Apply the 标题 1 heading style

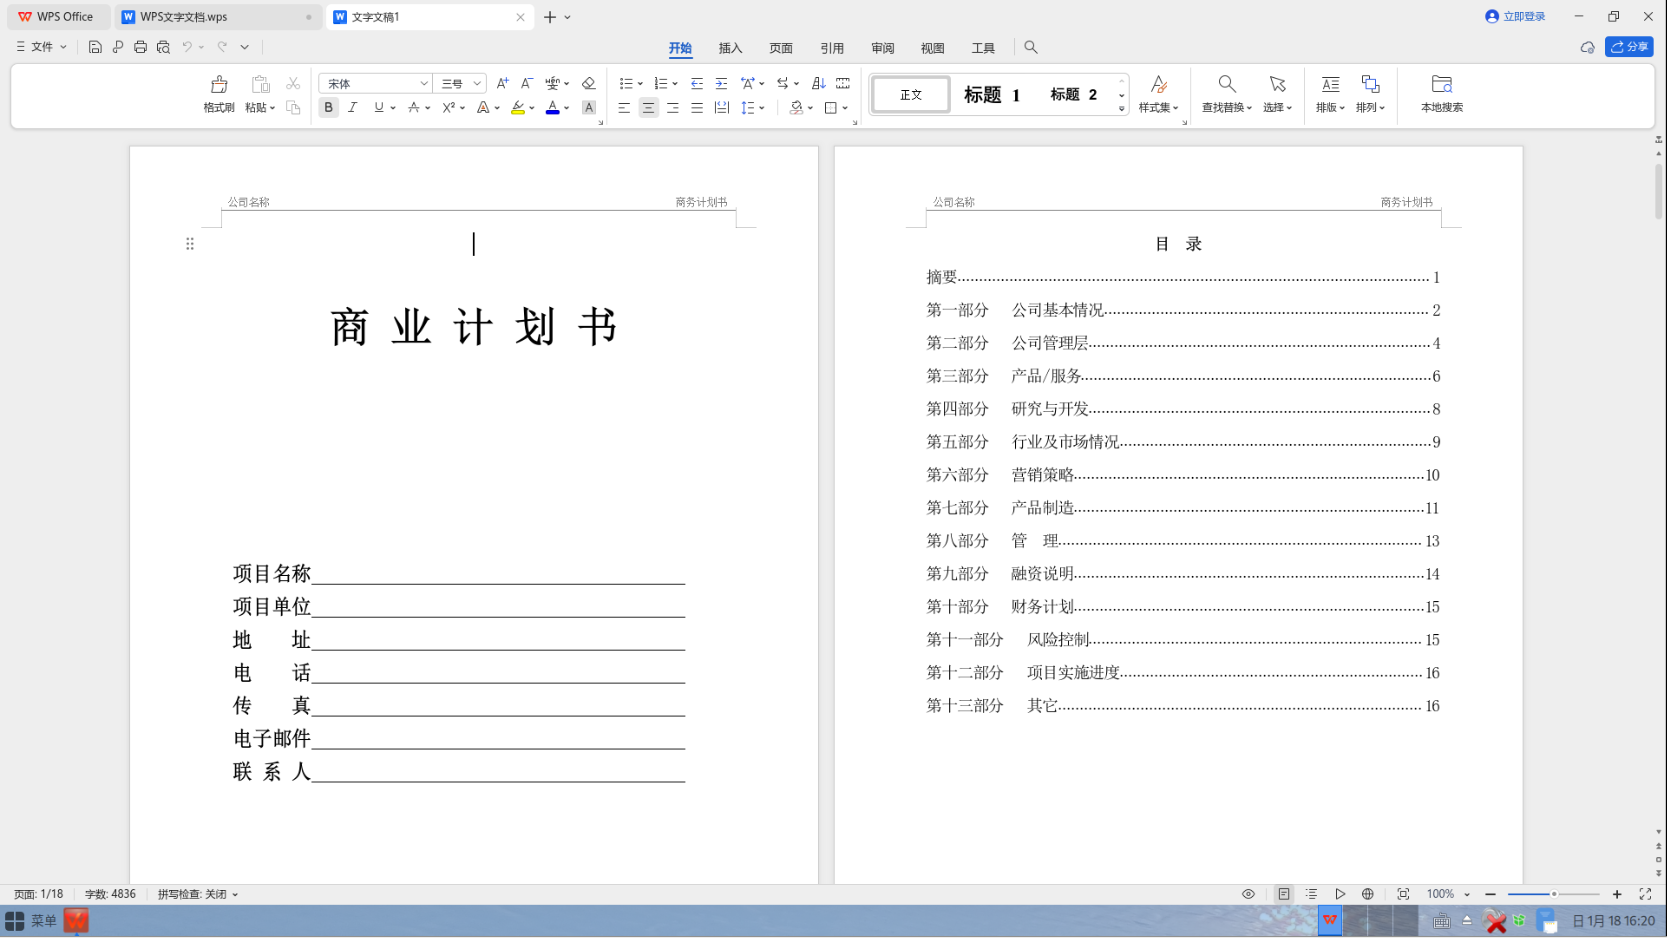pos(991,95)
